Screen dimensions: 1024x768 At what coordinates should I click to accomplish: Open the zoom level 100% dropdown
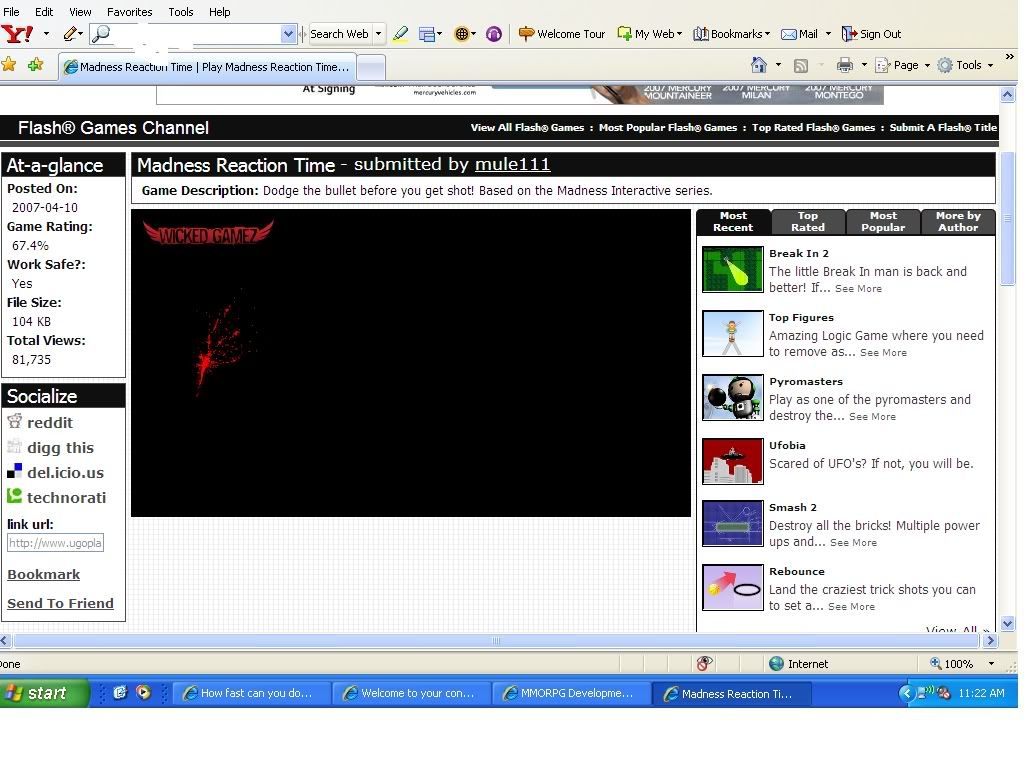tap(990, 663)
